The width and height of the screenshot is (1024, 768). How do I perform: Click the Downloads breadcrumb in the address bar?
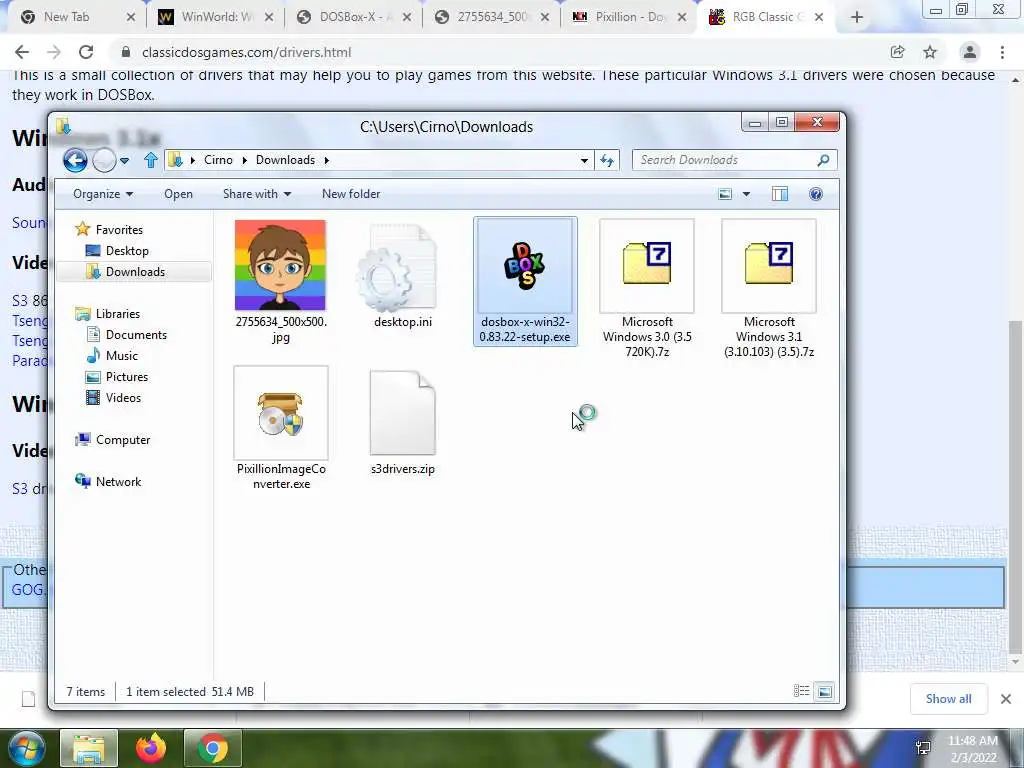coord(285,160)
